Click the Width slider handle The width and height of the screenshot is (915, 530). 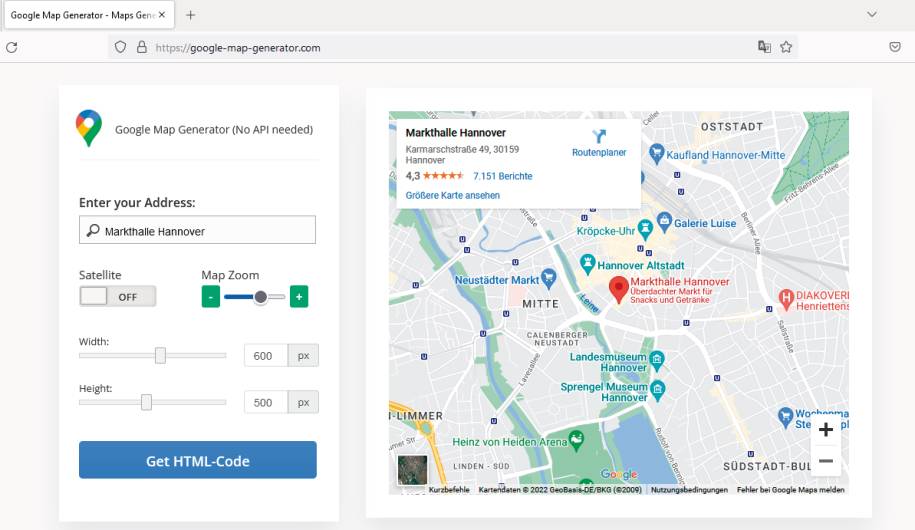click(160, 355)
